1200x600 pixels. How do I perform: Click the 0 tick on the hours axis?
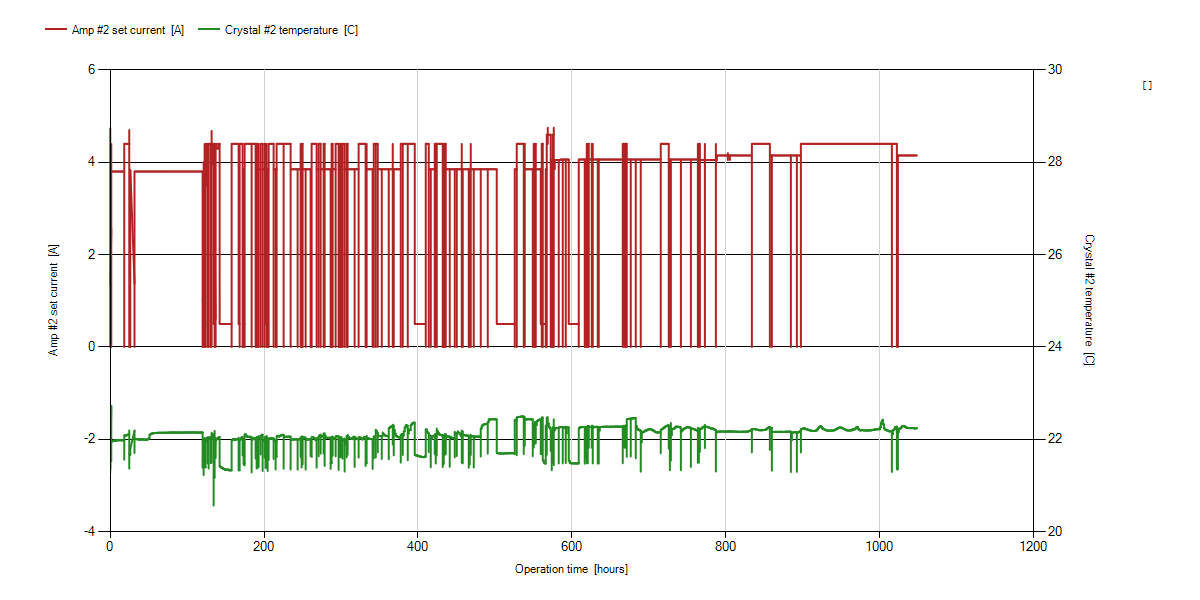point(110,547)
